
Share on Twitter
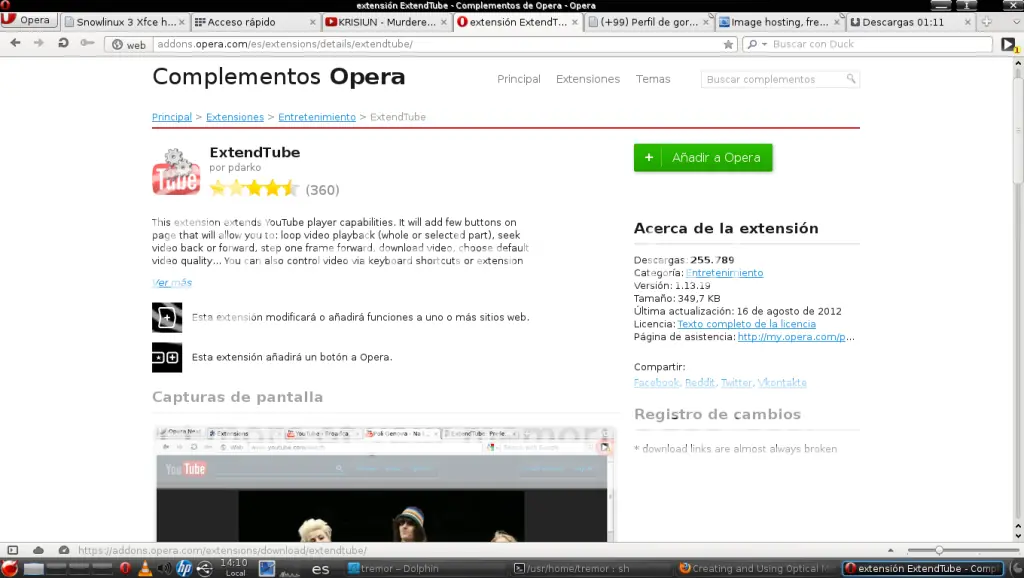736,383
